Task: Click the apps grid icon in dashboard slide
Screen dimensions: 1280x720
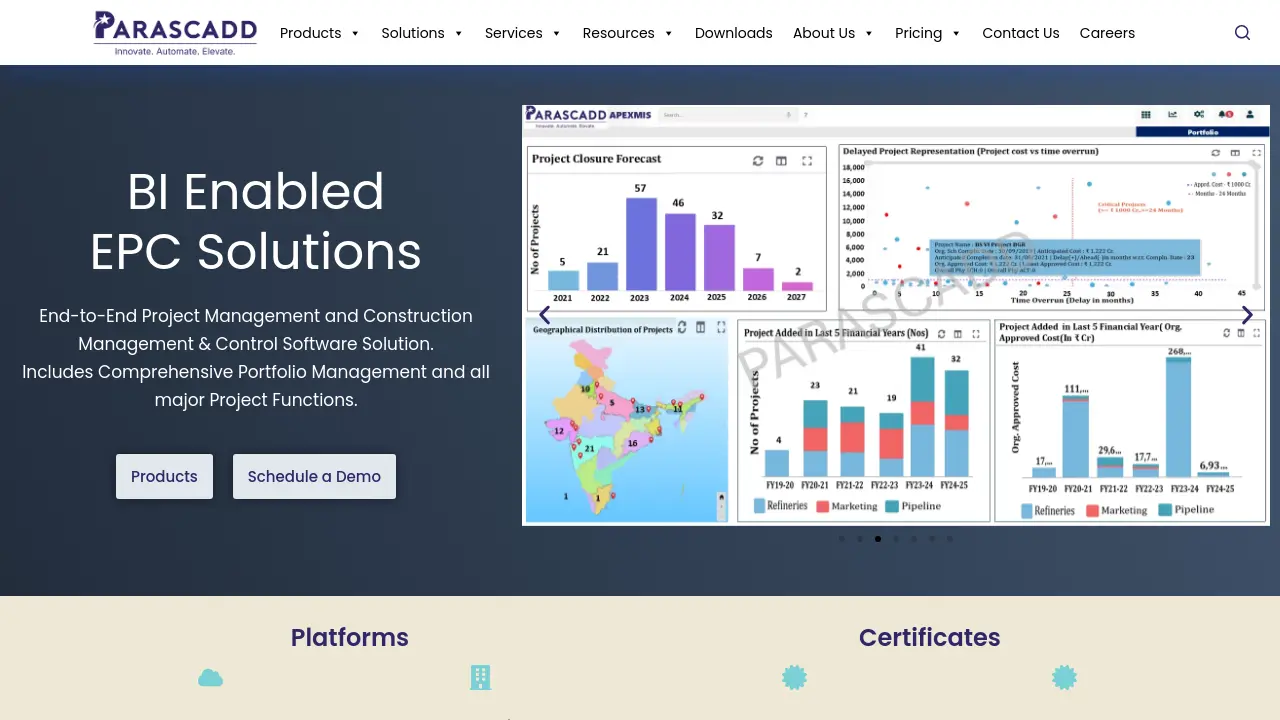Action: (1146, 115)
